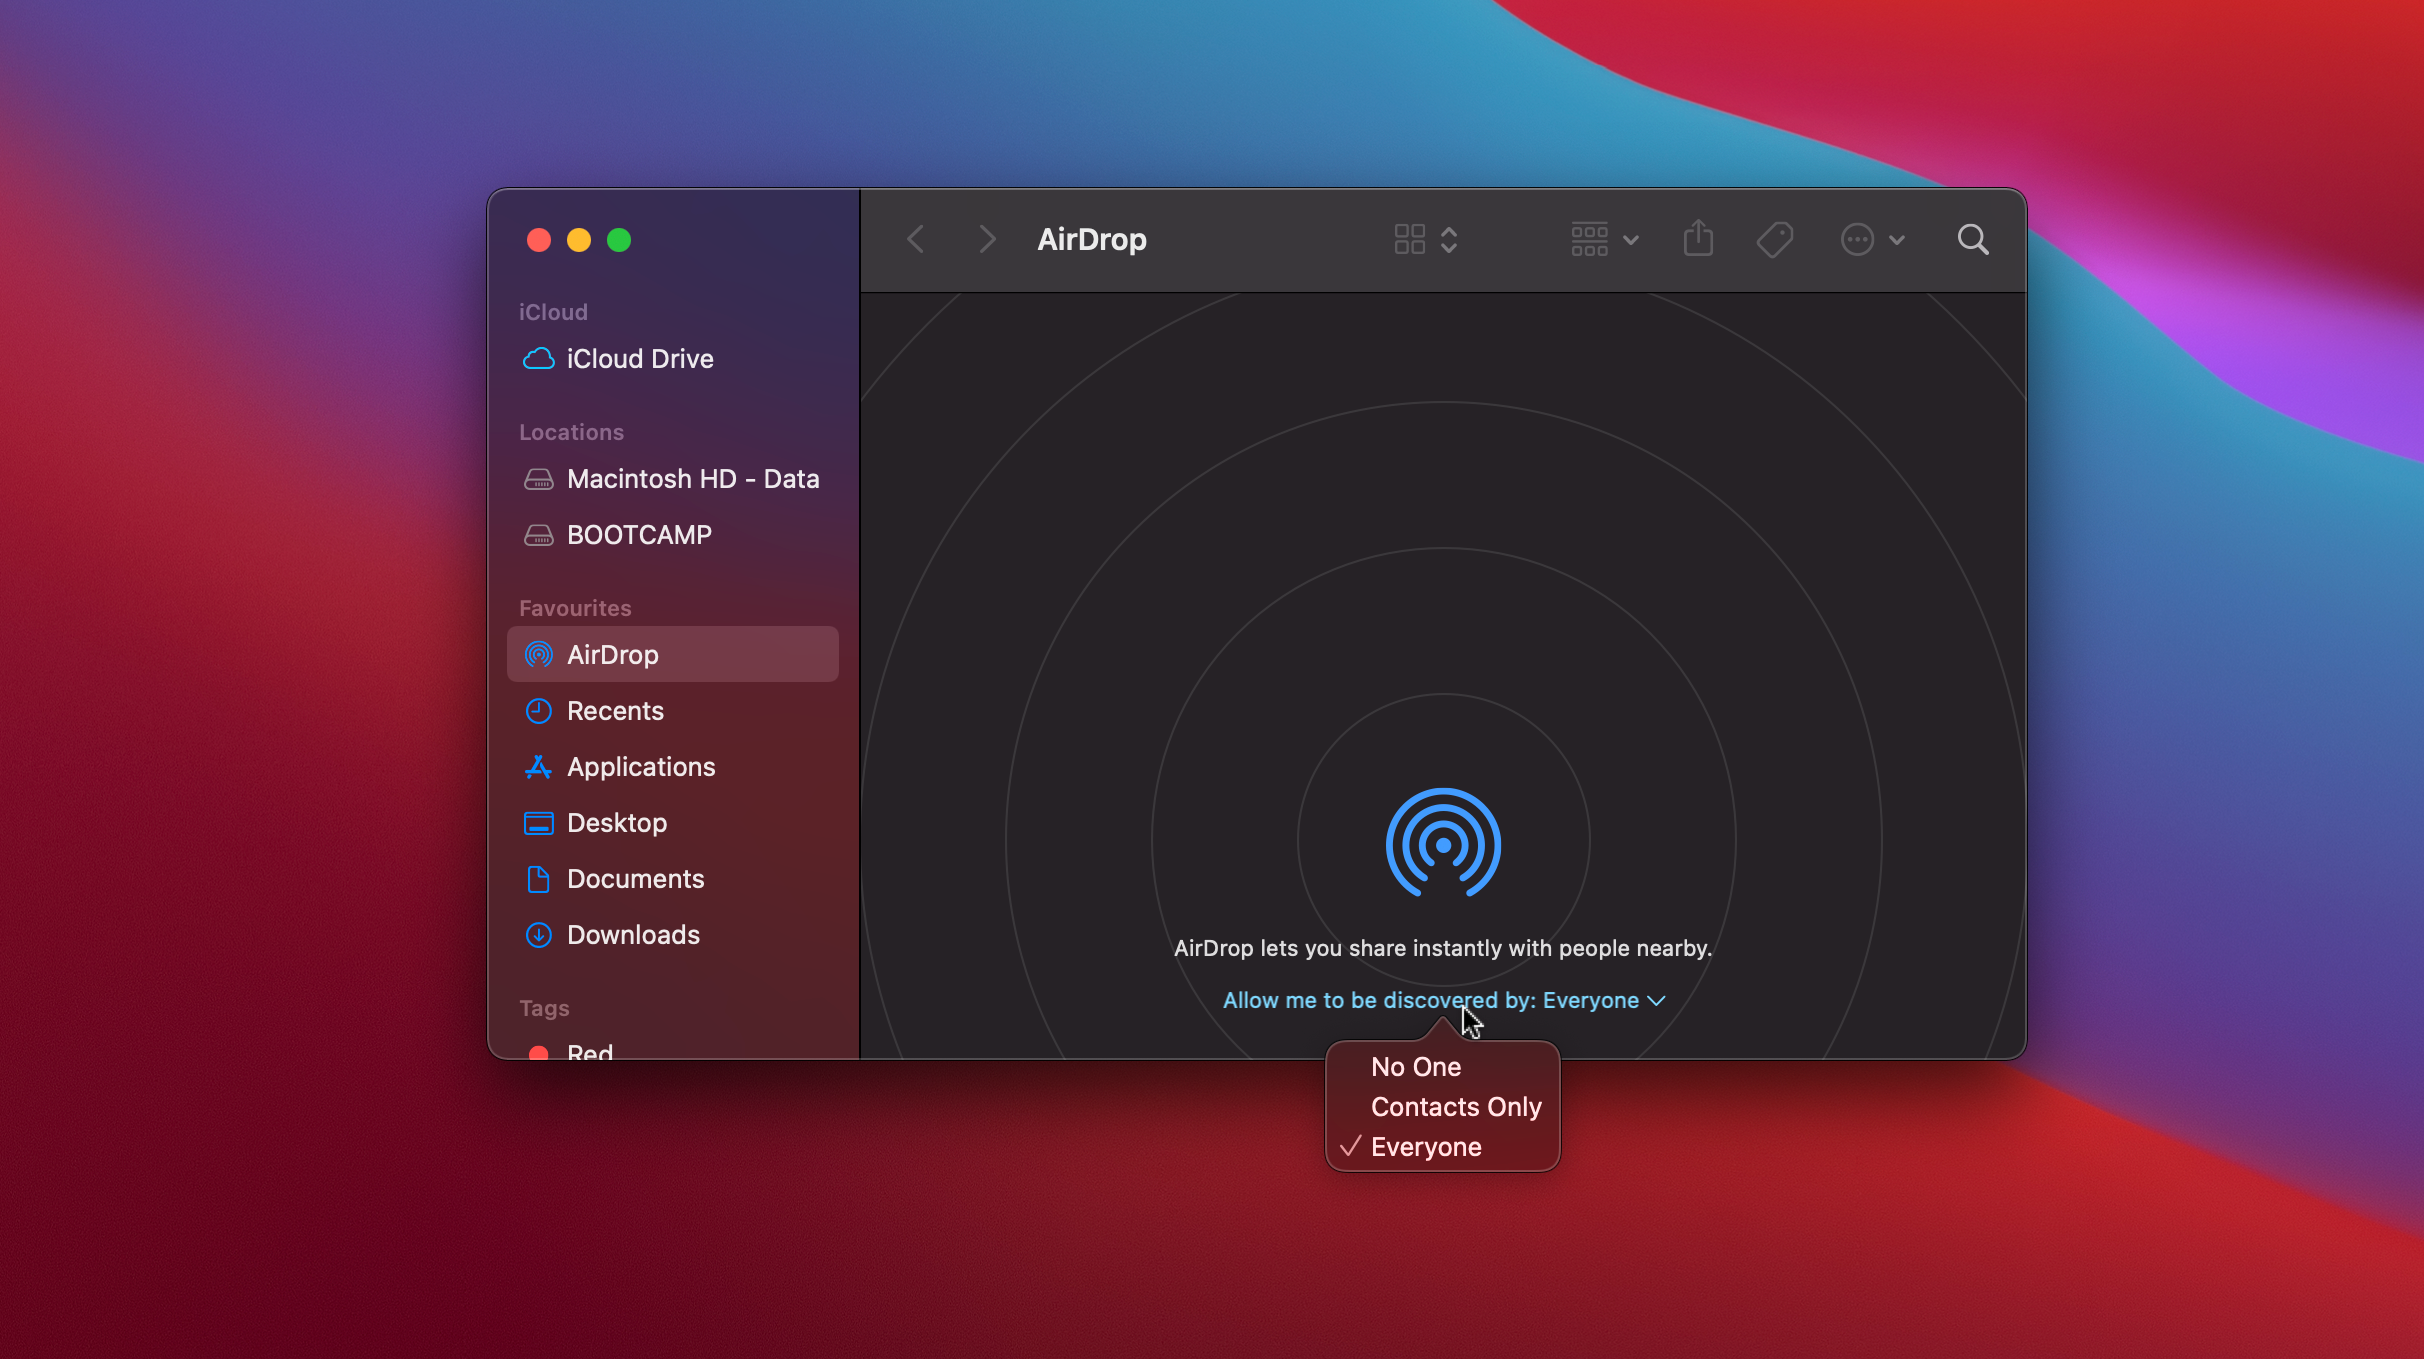Open Recents in sidebar
This screenshot has height=1359, width=2424.
pyautogui.click(x=673, y=711)
